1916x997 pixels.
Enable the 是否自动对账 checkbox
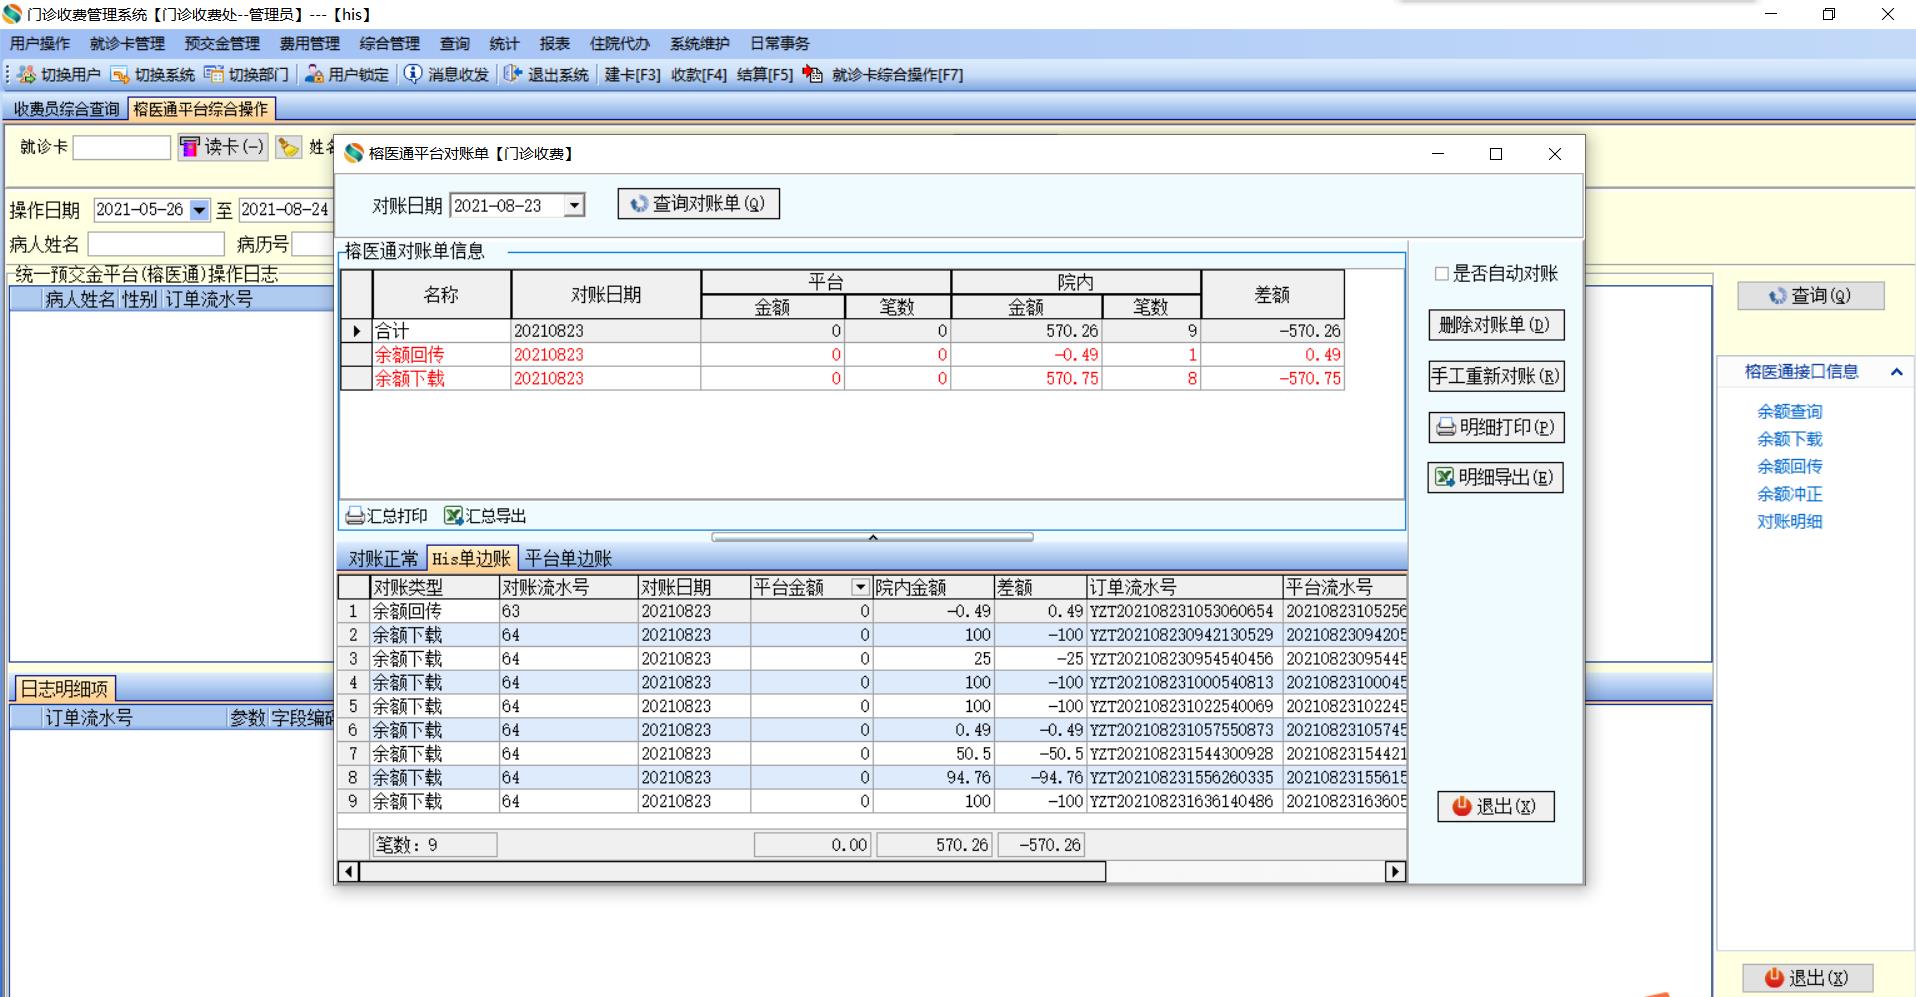tap(1441, 274)
